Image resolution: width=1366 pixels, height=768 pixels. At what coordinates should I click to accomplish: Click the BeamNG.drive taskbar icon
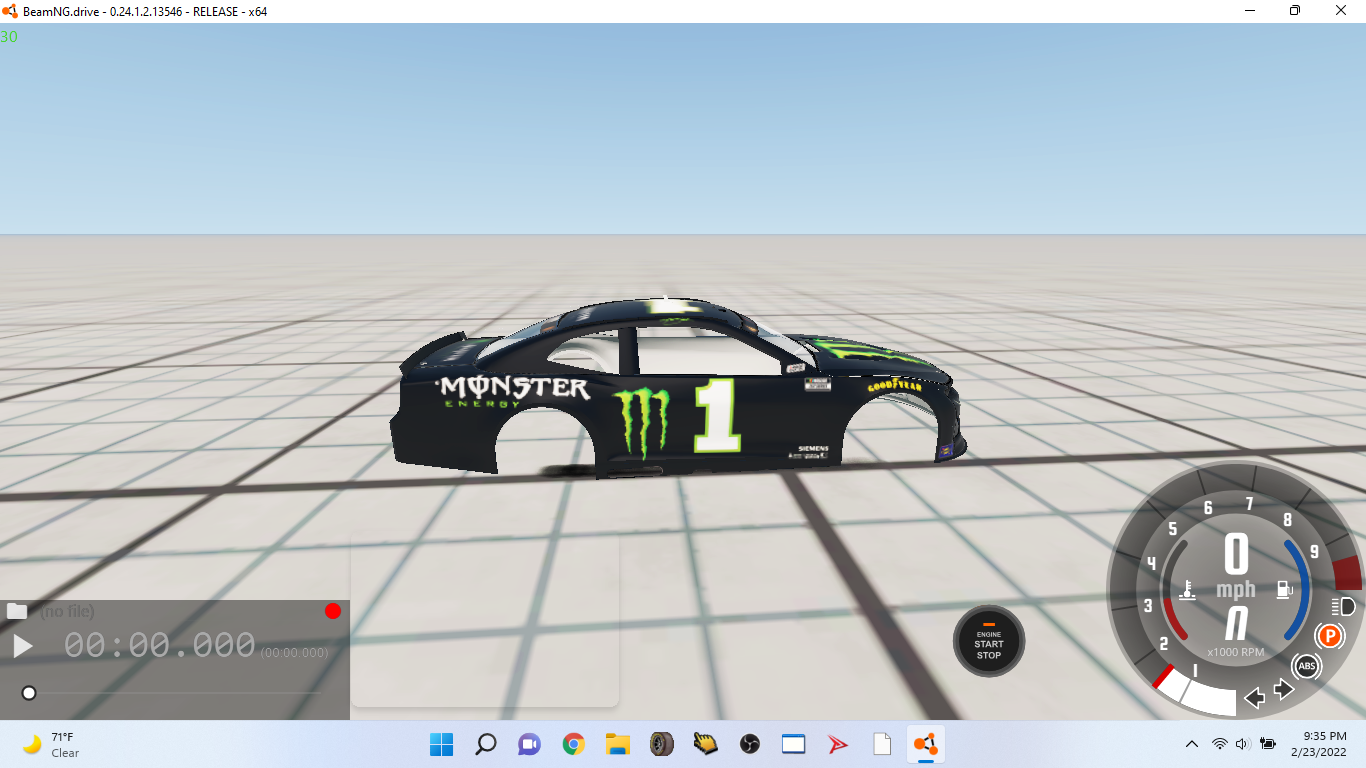coord(925,744)
